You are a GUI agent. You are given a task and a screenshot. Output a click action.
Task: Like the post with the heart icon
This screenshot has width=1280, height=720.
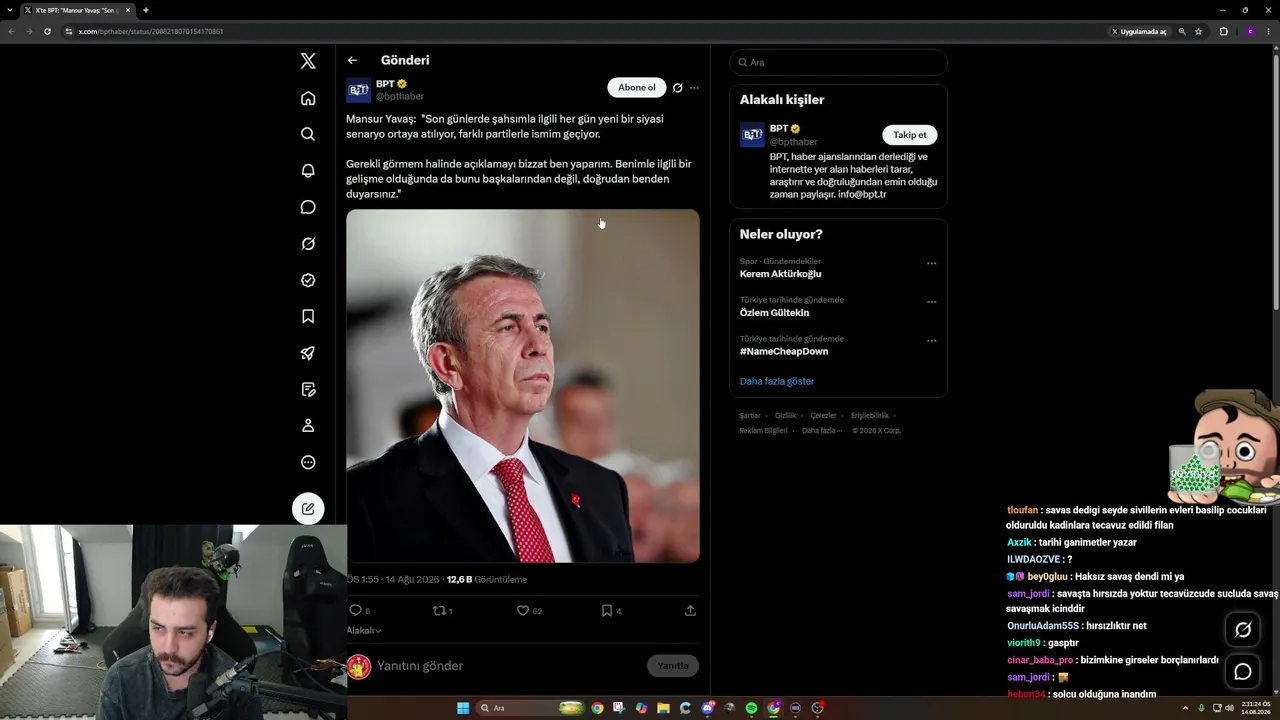tap(522, 610)
